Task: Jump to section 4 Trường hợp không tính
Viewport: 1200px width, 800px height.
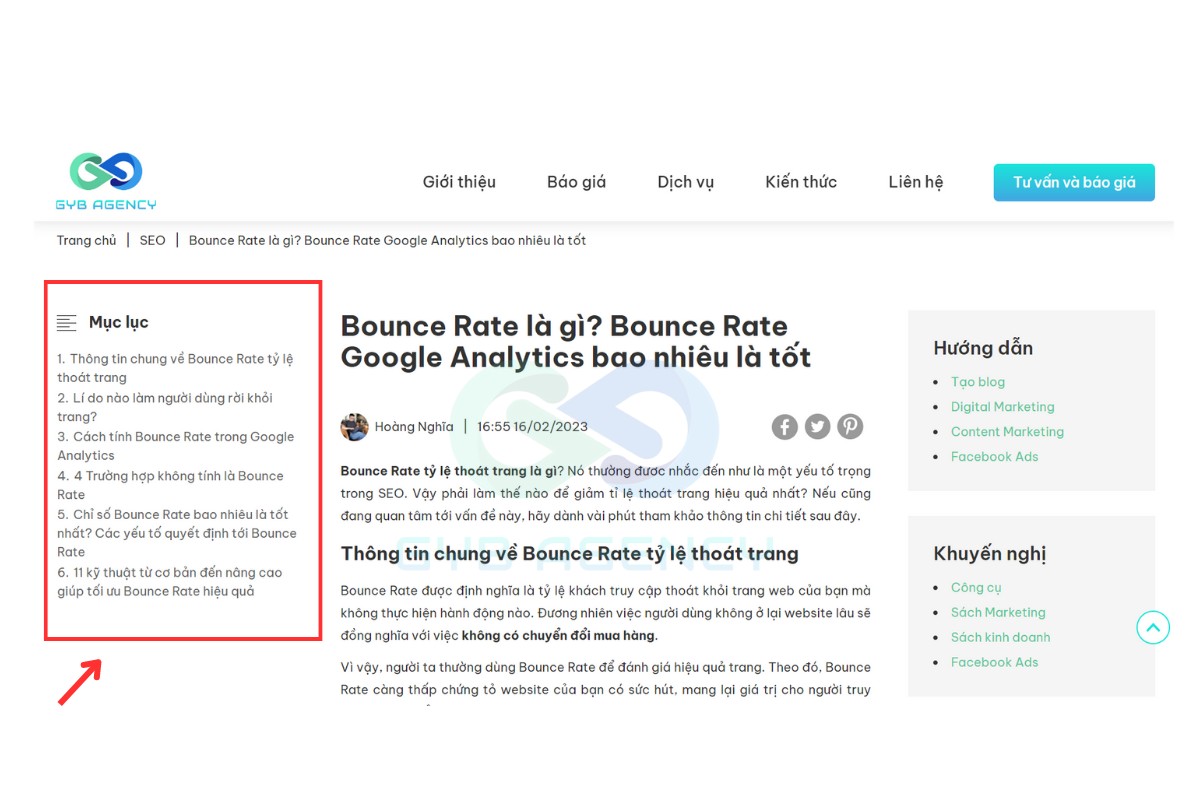Action: 170,485
